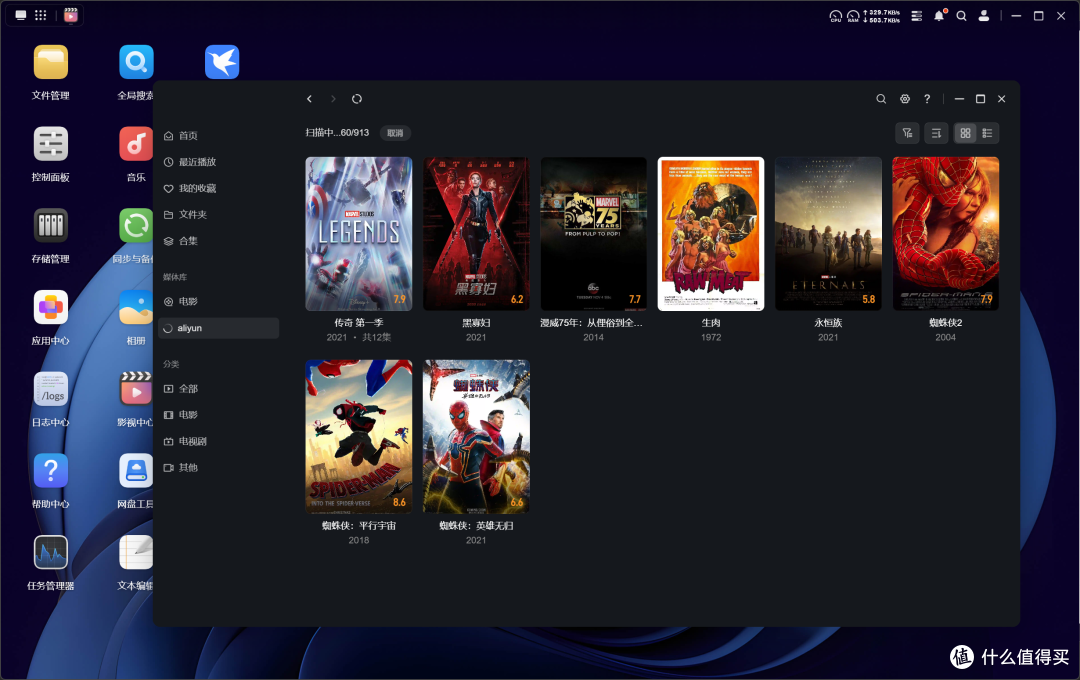Open 我的收藏 in sidebar
Image resolution: width=1080 pixels, height=680 pixels.
(x=218, y=188)
